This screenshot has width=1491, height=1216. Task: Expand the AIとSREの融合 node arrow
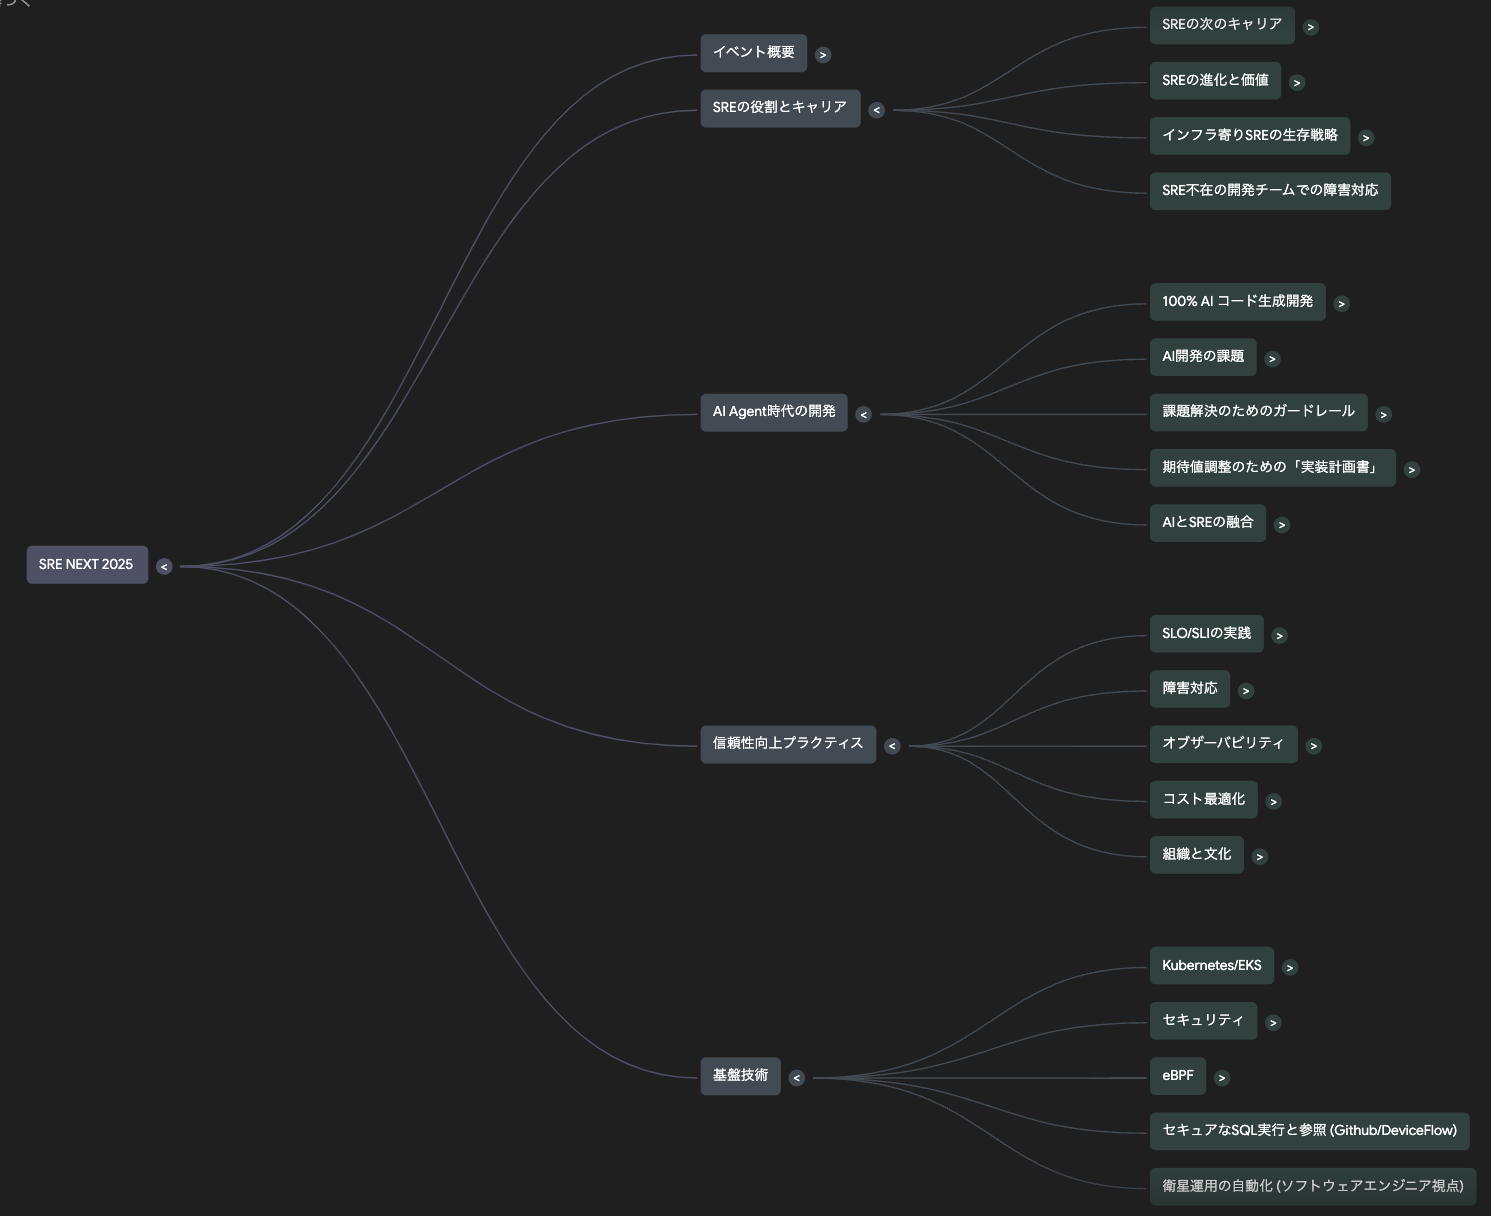pos(1281,525)
